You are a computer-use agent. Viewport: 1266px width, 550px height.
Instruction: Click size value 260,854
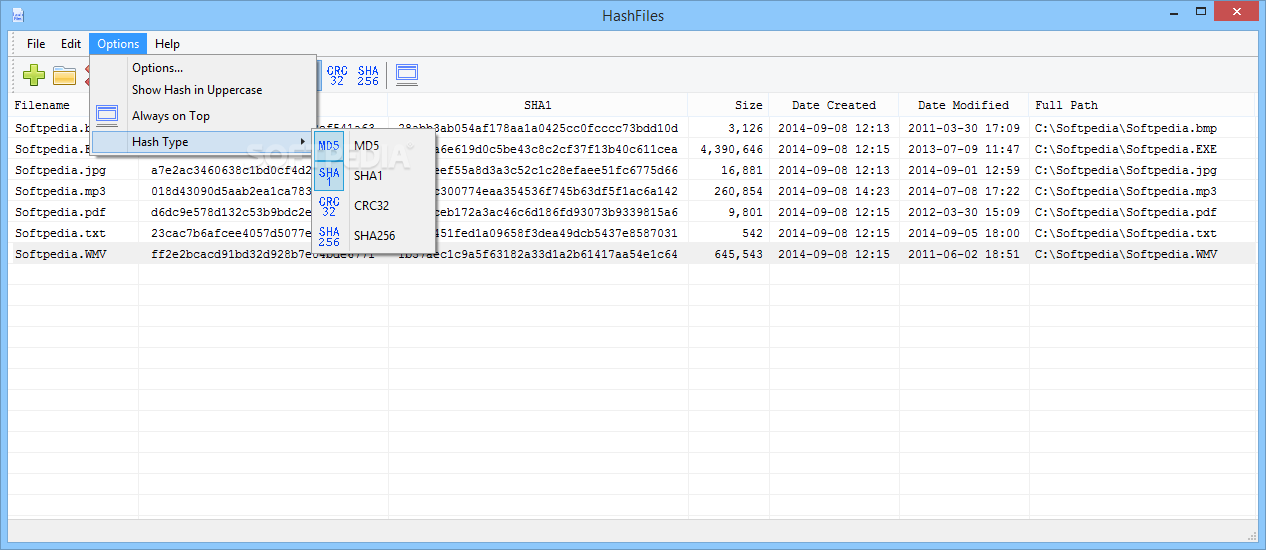coord(738,191)
